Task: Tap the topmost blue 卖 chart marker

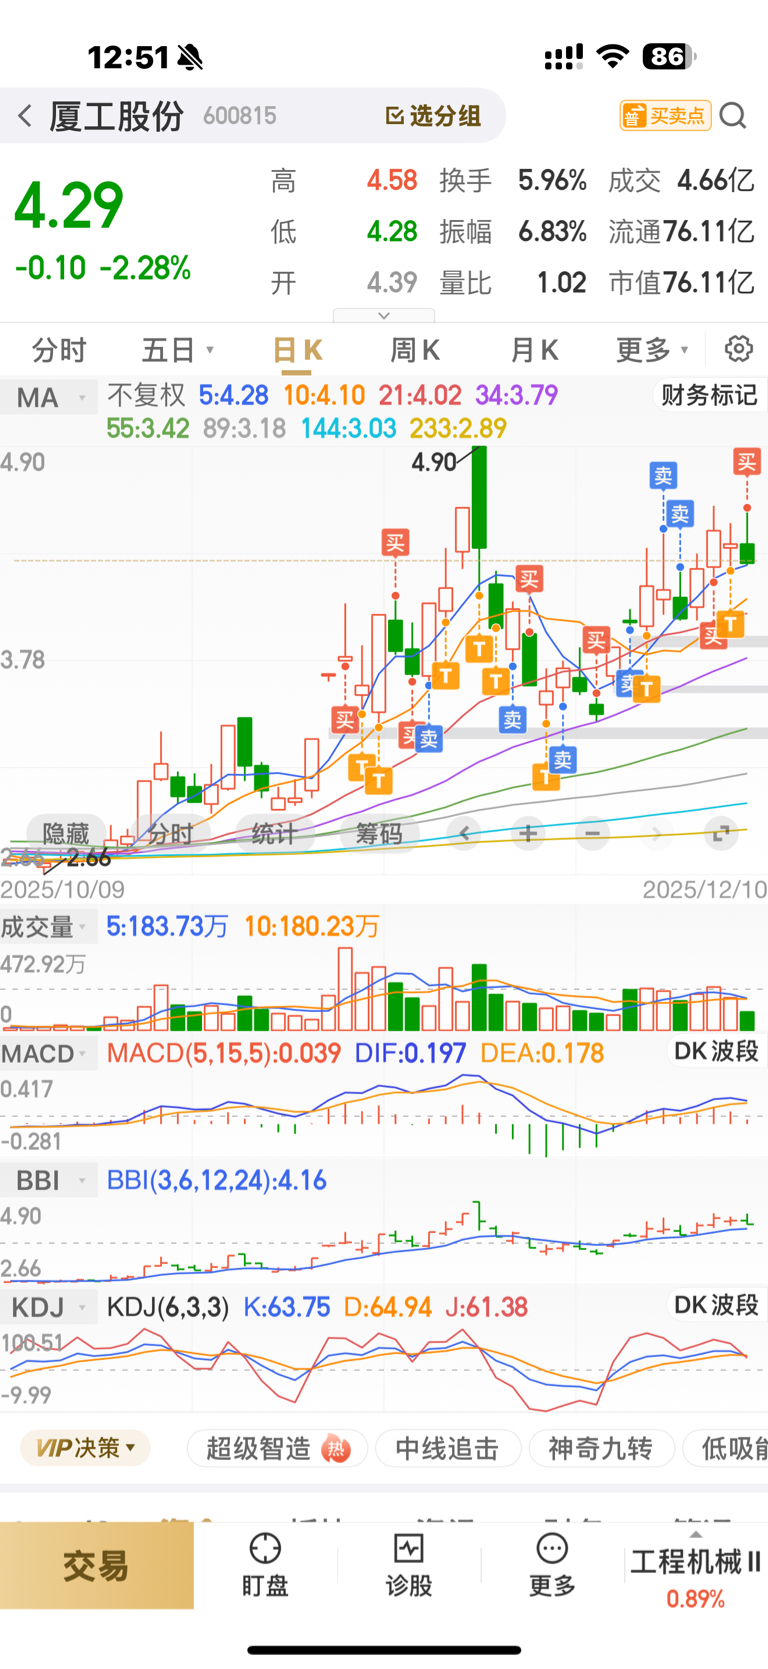Action: [x=663, y=475]
